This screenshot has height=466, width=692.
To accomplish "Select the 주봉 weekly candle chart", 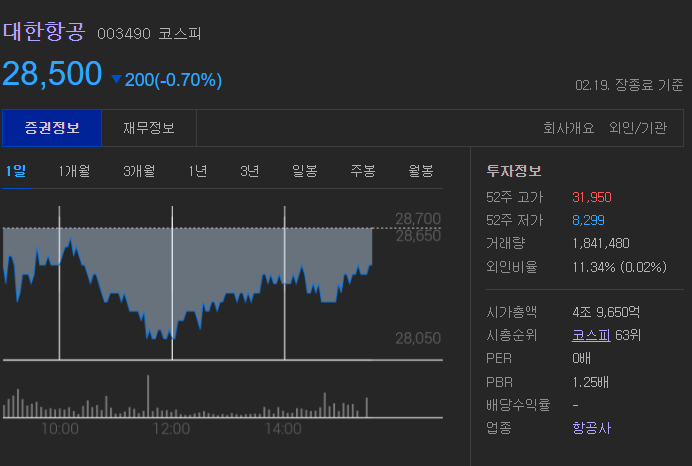I will click(x=363, y=171).
